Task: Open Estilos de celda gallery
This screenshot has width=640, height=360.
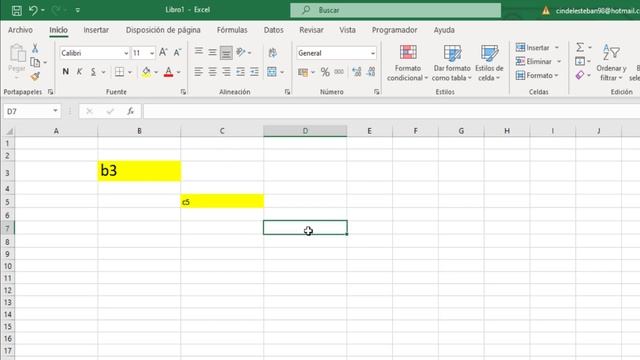Action: 489,63
